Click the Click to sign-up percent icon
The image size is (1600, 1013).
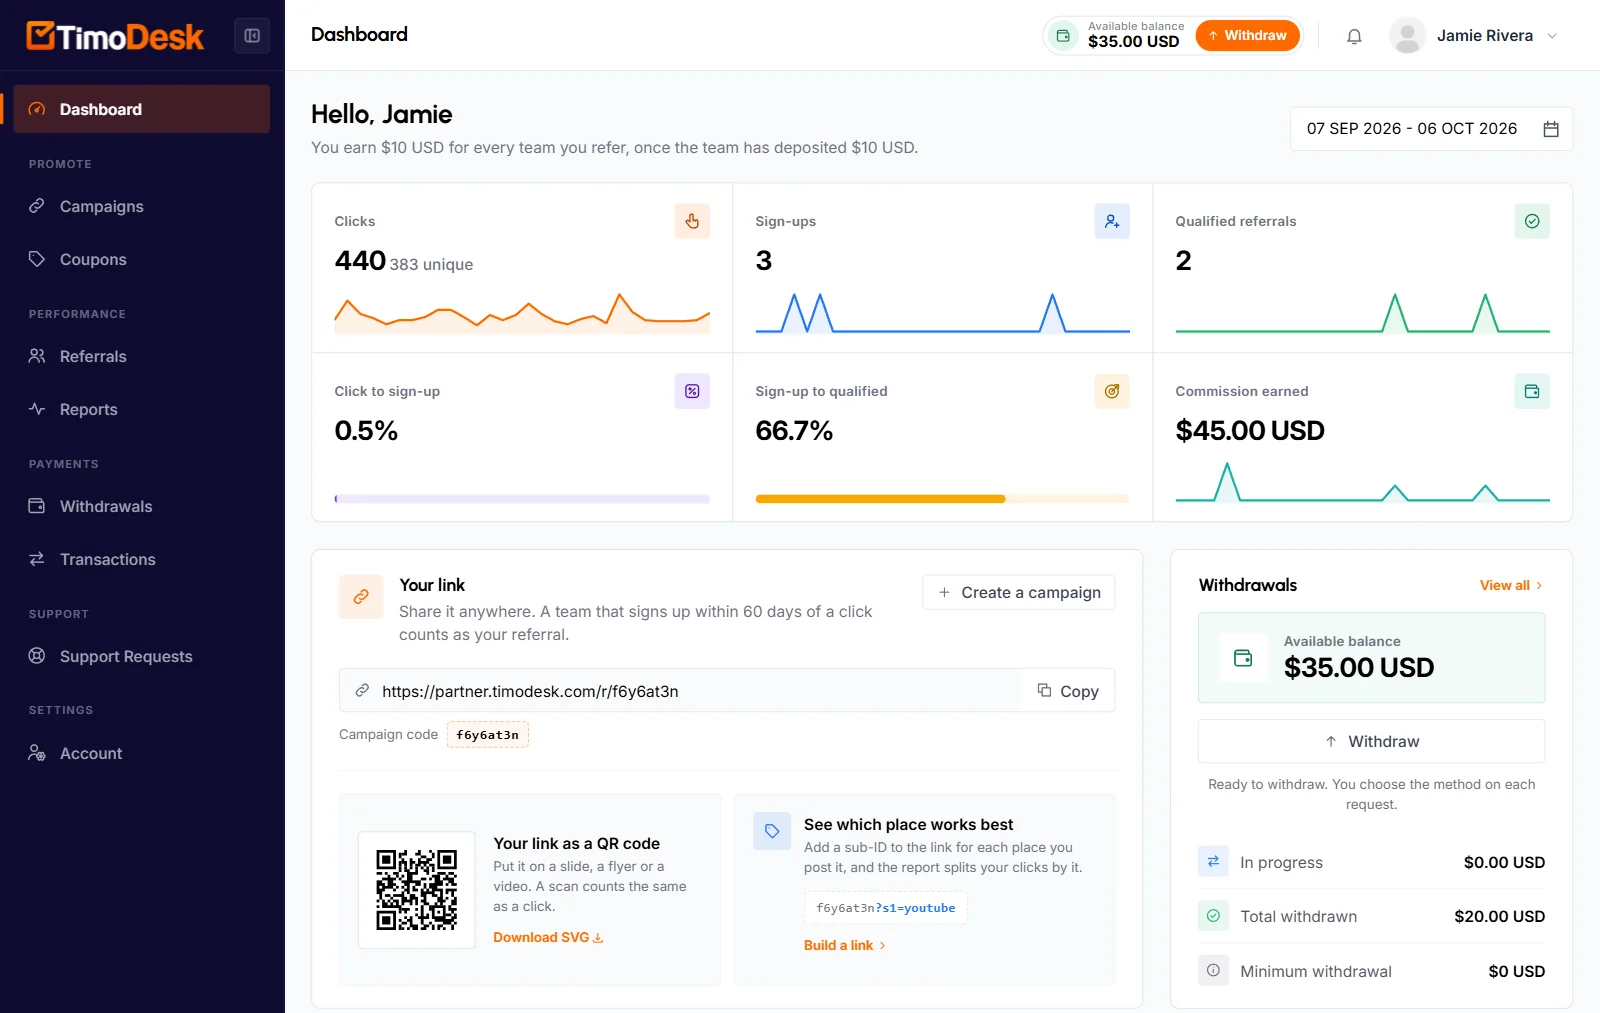[692, 391]
